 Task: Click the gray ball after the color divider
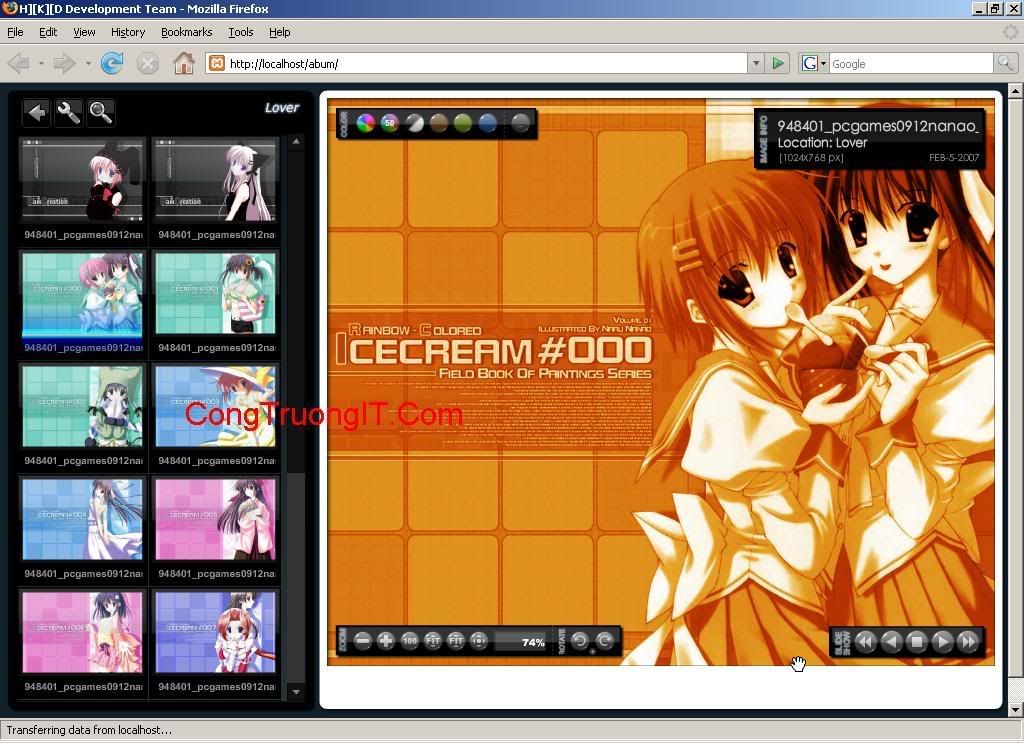(x=520, y=123)
